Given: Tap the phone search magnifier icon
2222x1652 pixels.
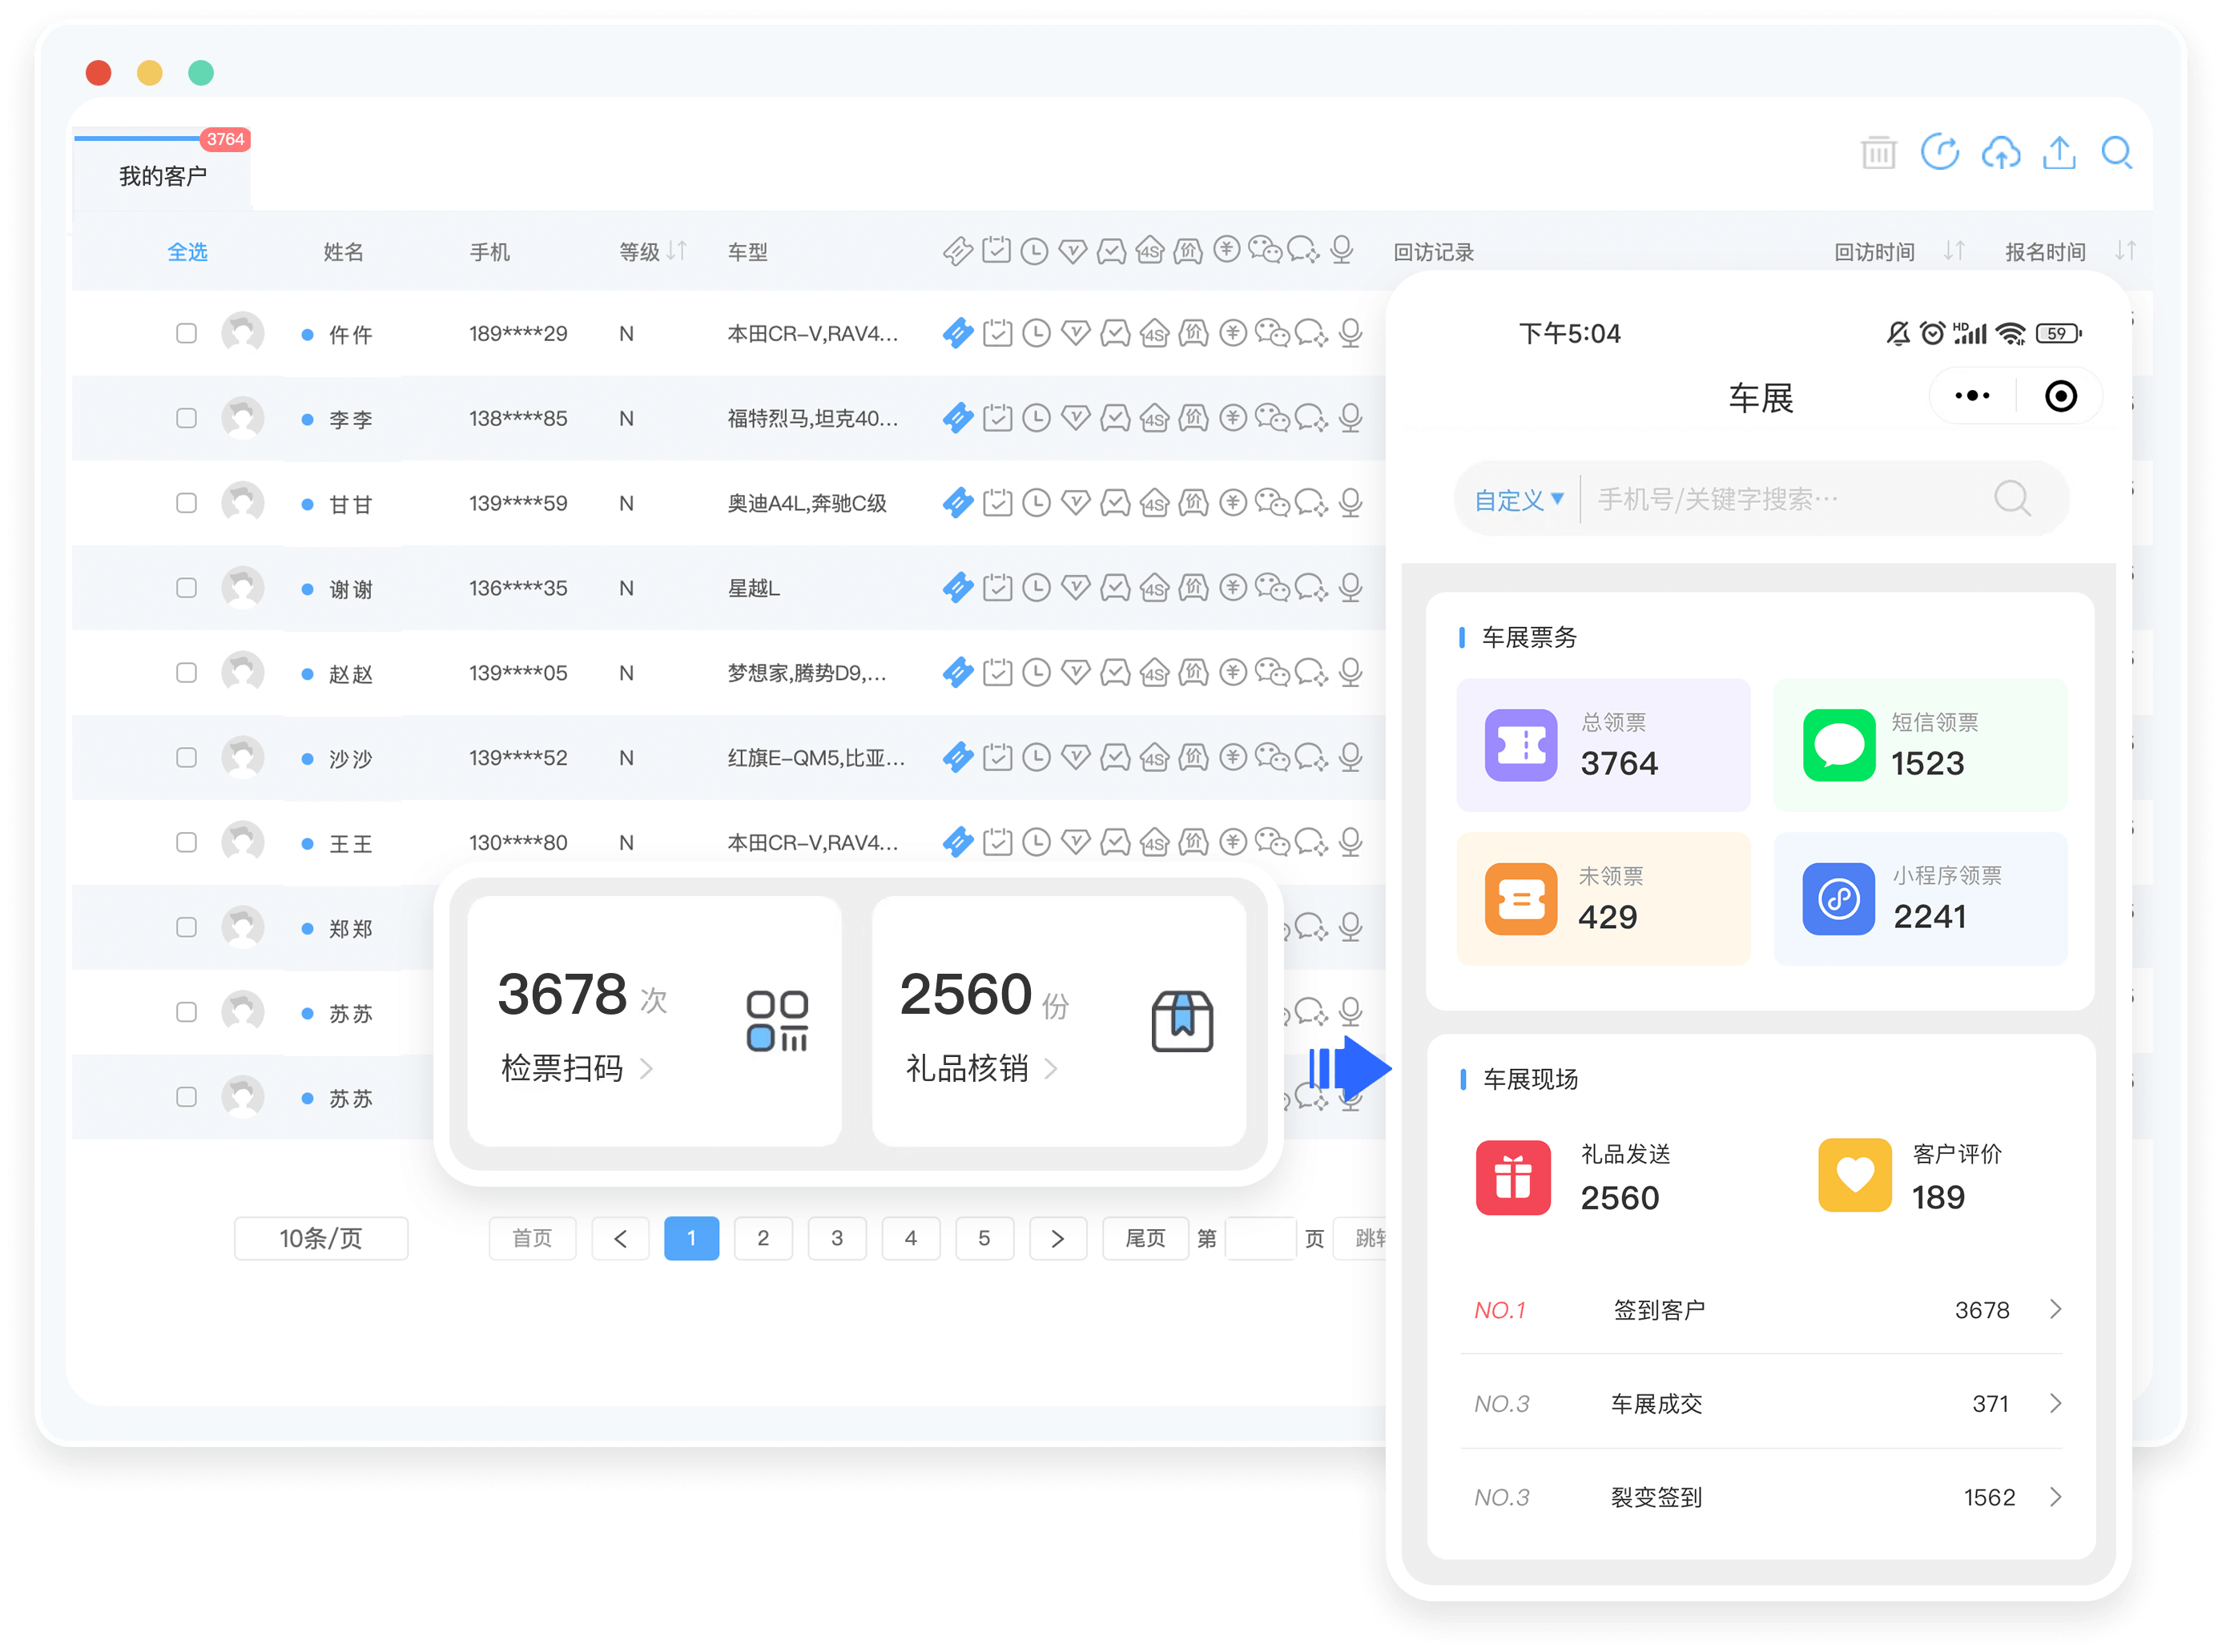Looking at the screenshot, I should click(2012, 498).
